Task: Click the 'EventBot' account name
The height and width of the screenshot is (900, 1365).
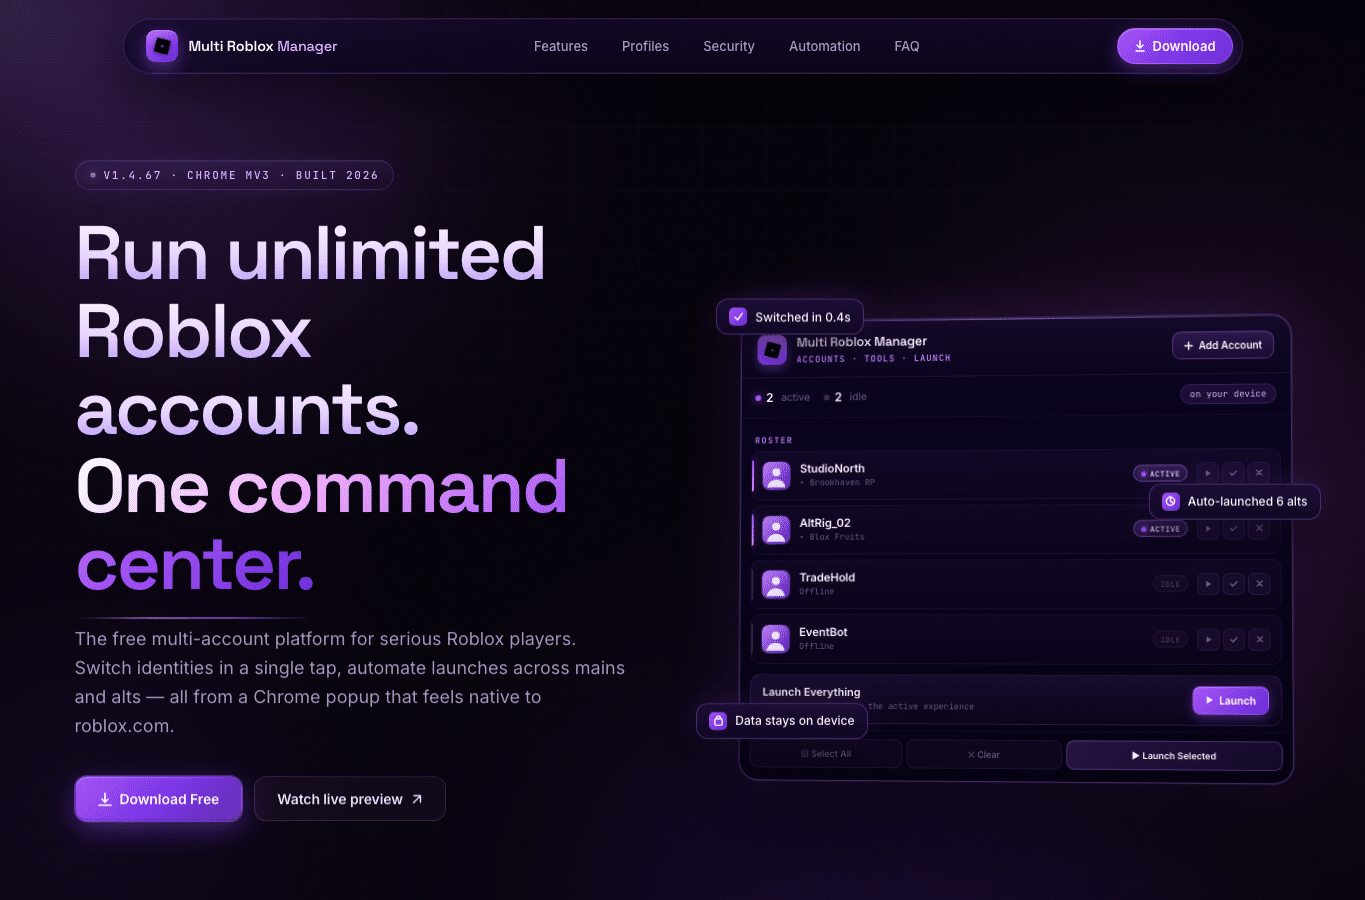Action: click(x=823, y=632)
